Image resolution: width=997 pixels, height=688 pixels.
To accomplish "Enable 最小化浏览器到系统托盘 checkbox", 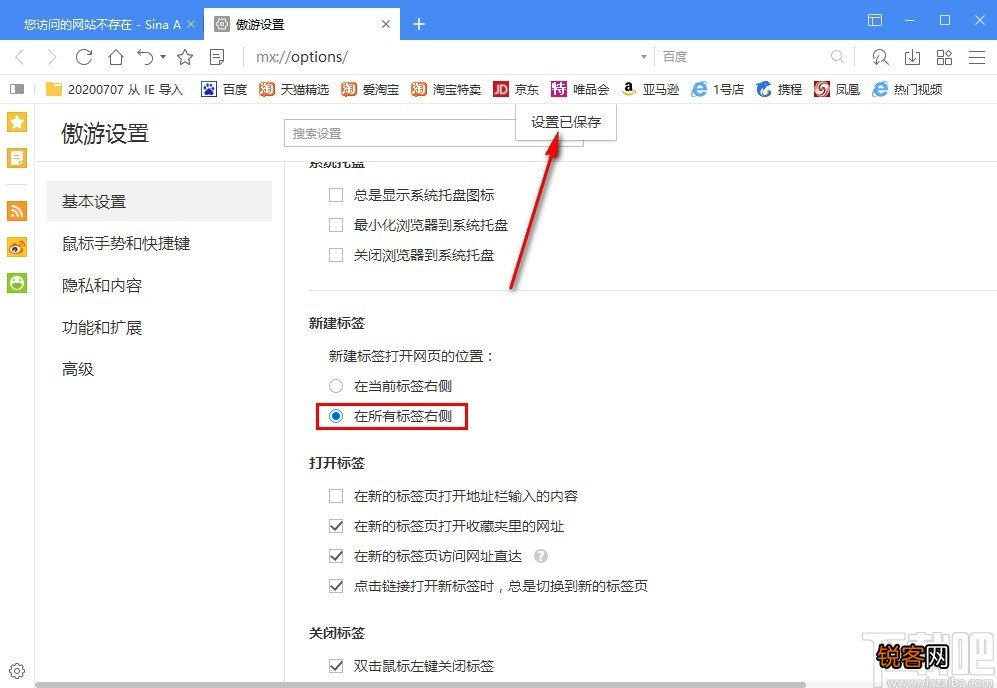I will point(336,225).
